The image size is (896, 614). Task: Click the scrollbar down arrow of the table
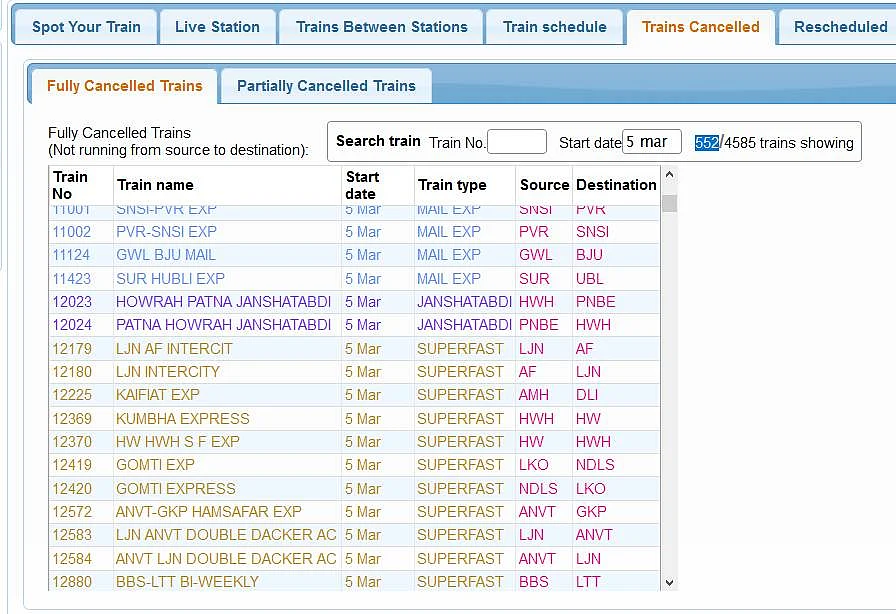coord(670,583)
